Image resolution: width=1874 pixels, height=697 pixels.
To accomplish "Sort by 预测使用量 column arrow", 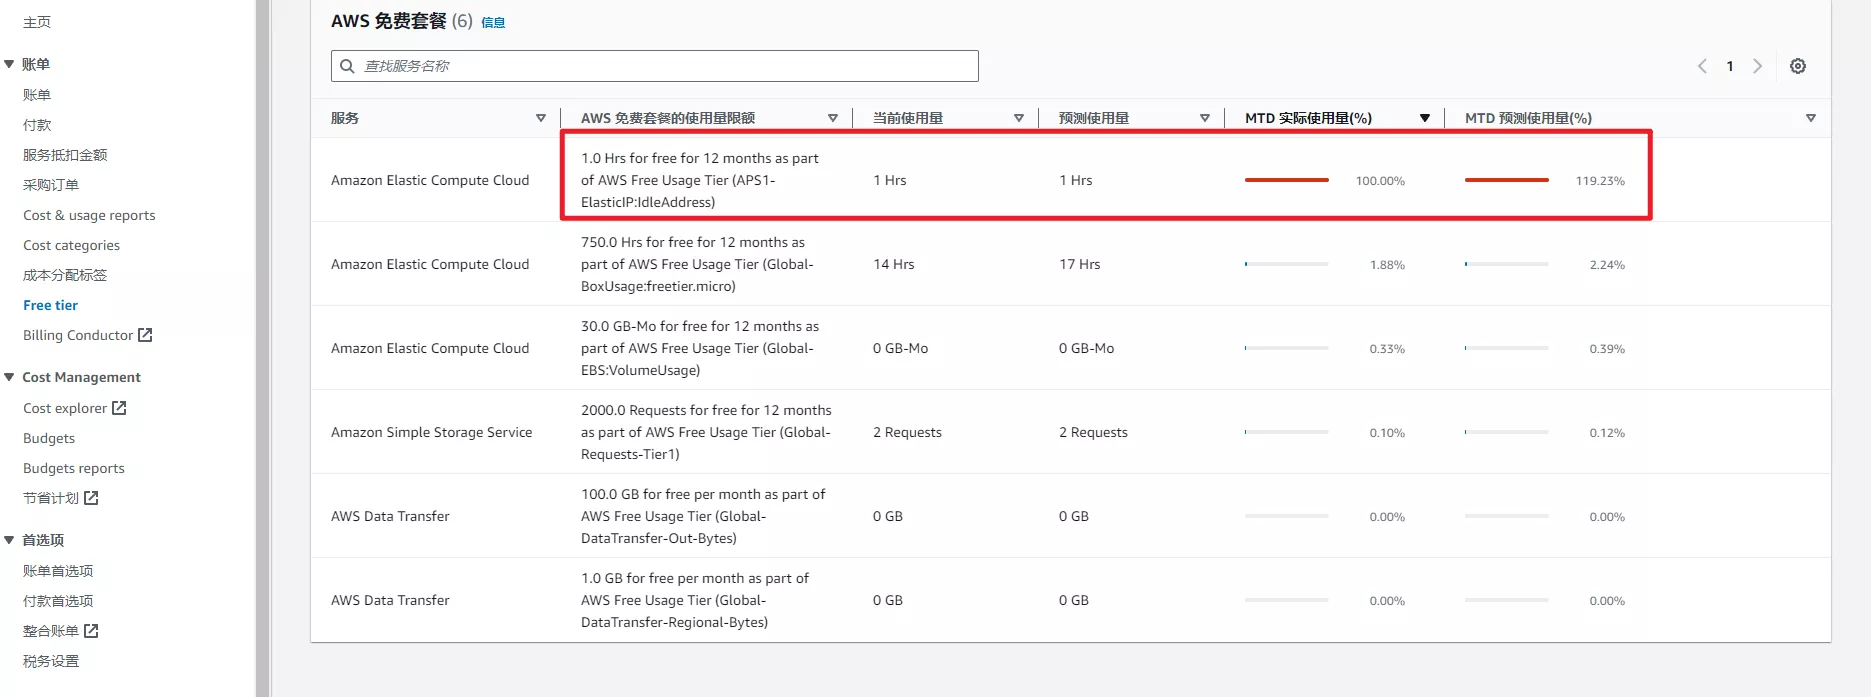I will click(x=1205, y=118).
